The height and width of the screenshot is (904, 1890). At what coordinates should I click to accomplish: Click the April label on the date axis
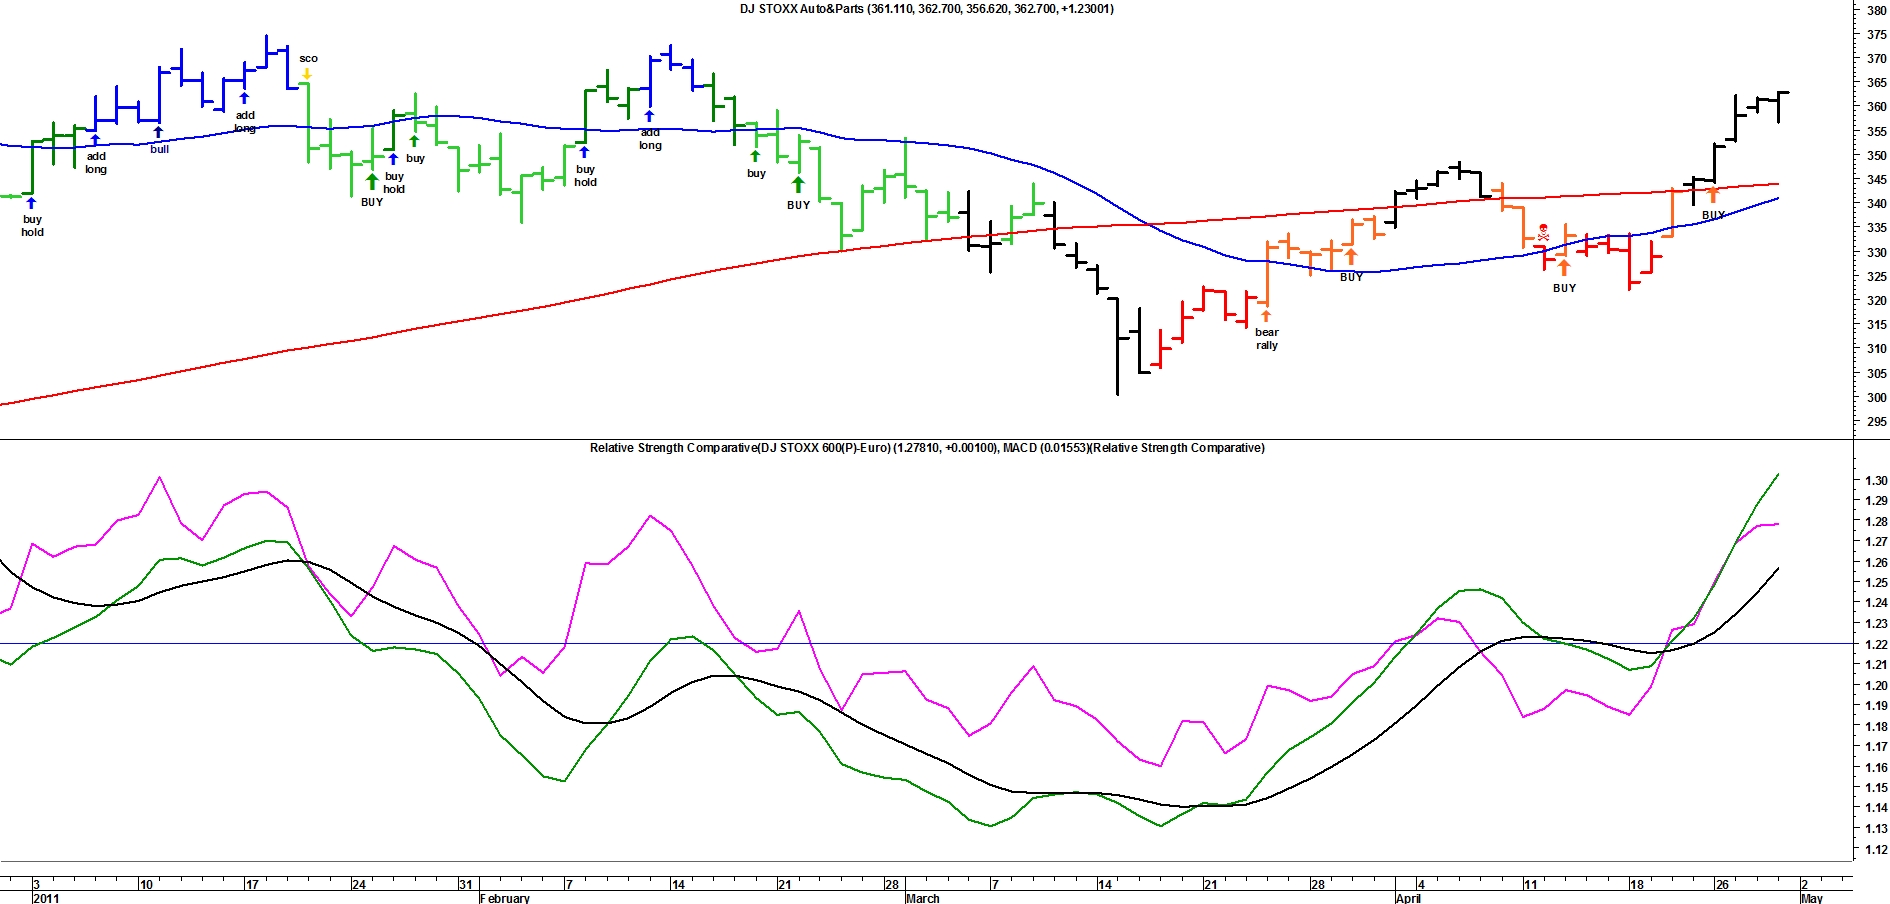pos(1408,898)
